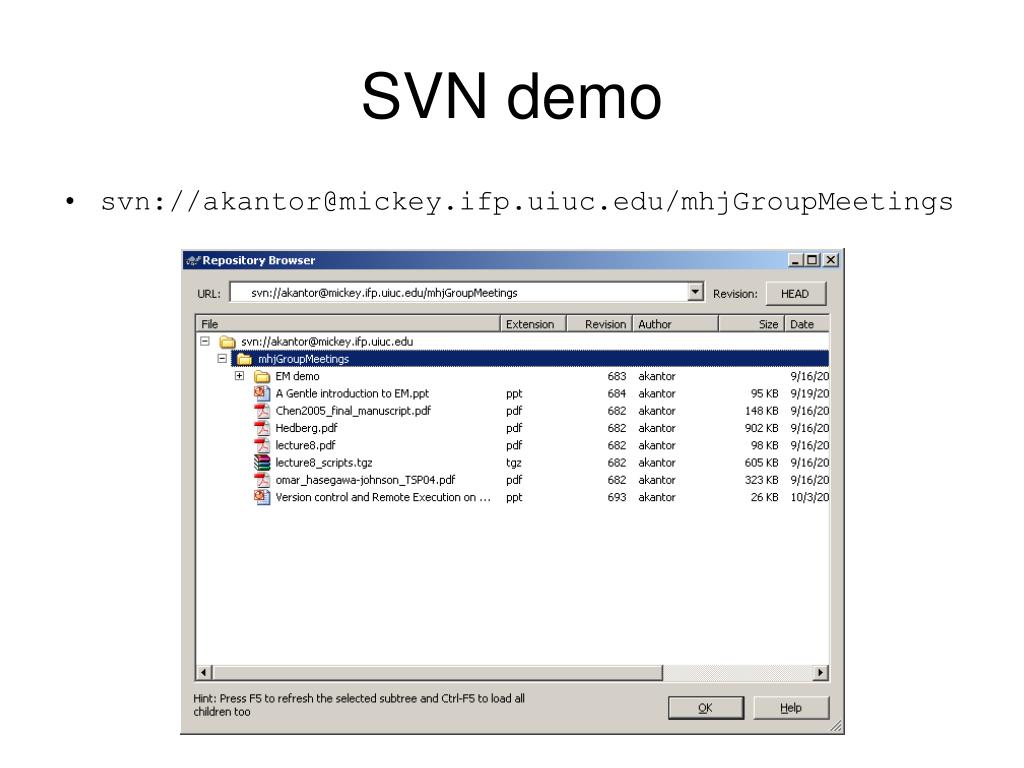Select lecture8.pdf file name
Screen dimensions: 1024x768
(305, 445)
